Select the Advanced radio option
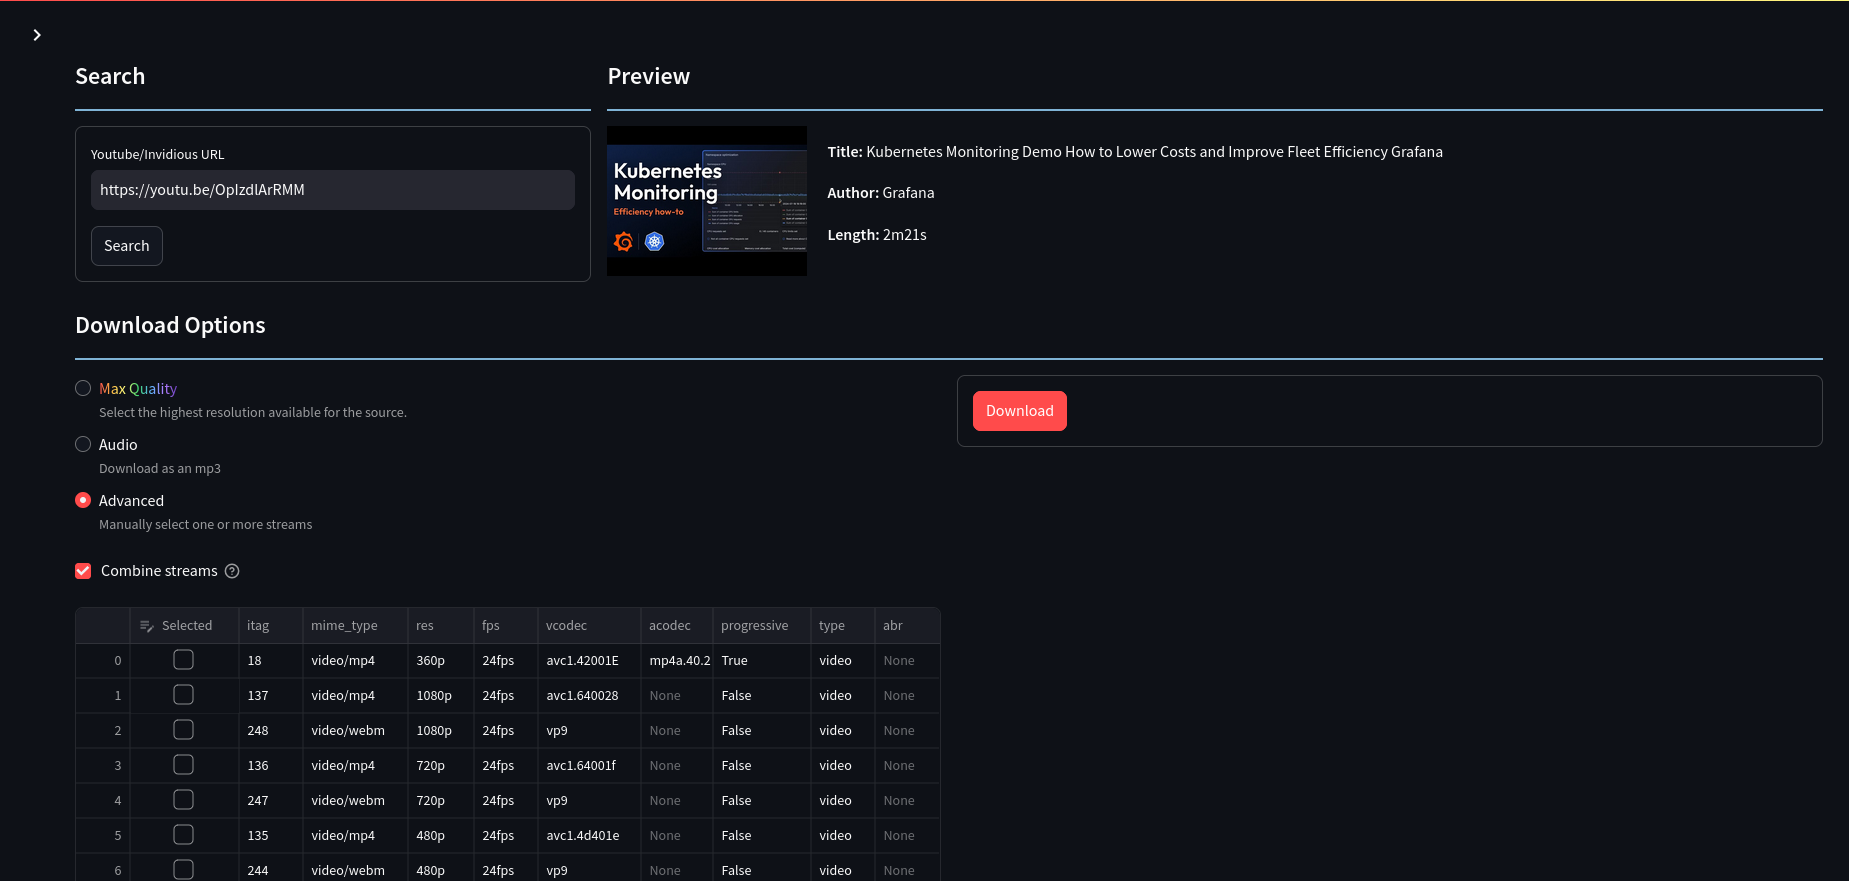1849x881 pixels. coord(83,500)
